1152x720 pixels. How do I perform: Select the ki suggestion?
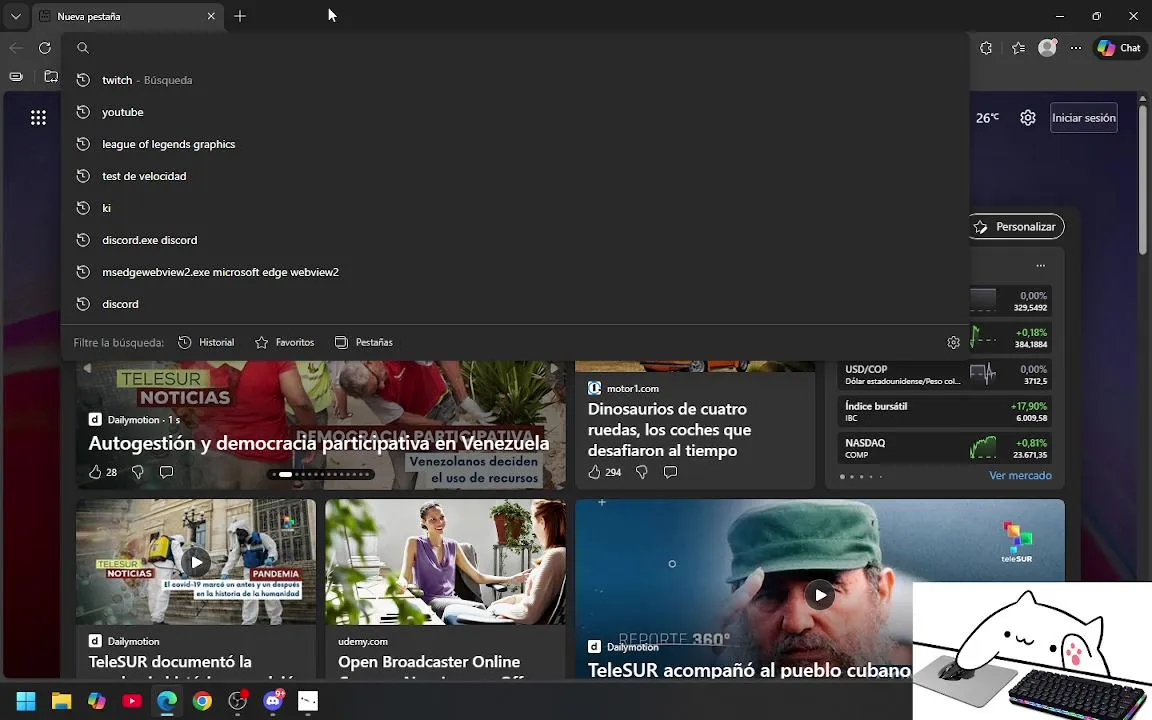(x=514, y=208)
